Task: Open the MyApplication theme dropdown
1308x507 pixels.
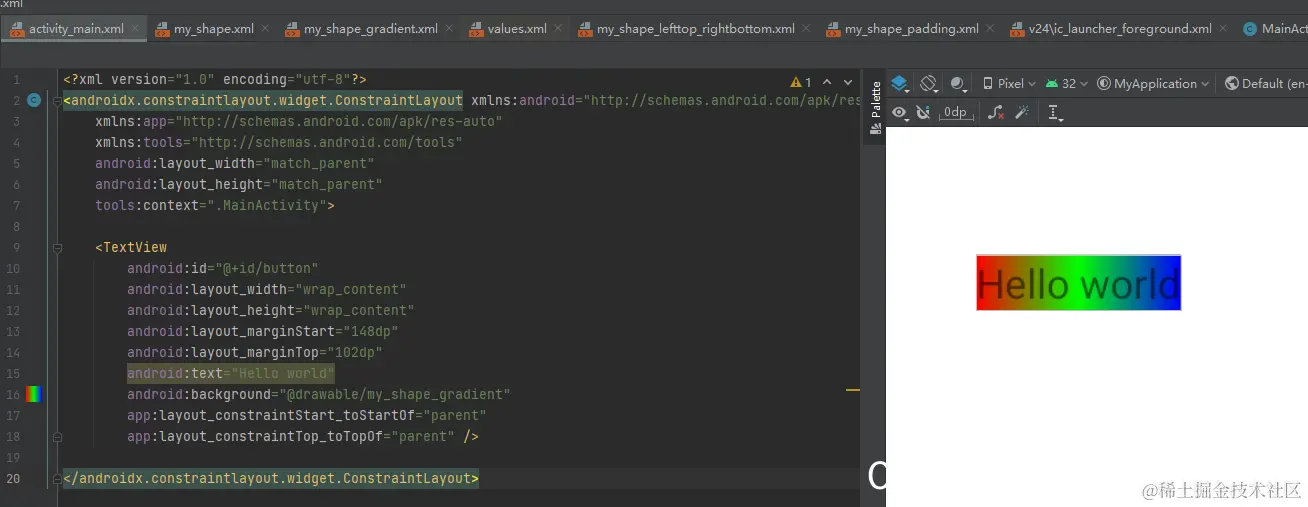Action: (x=1153, y=84)
